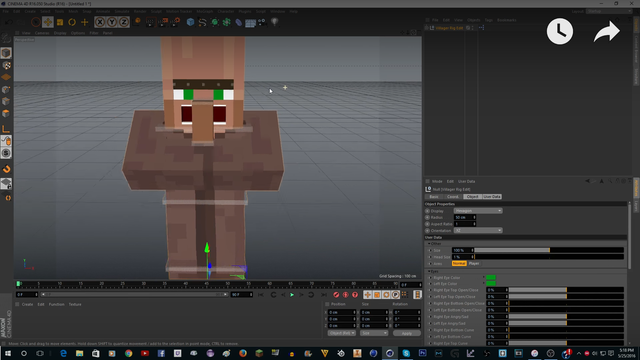640x360 pixels.
Task: Click the YouTube share arrow icon
Action: (607, 31)
